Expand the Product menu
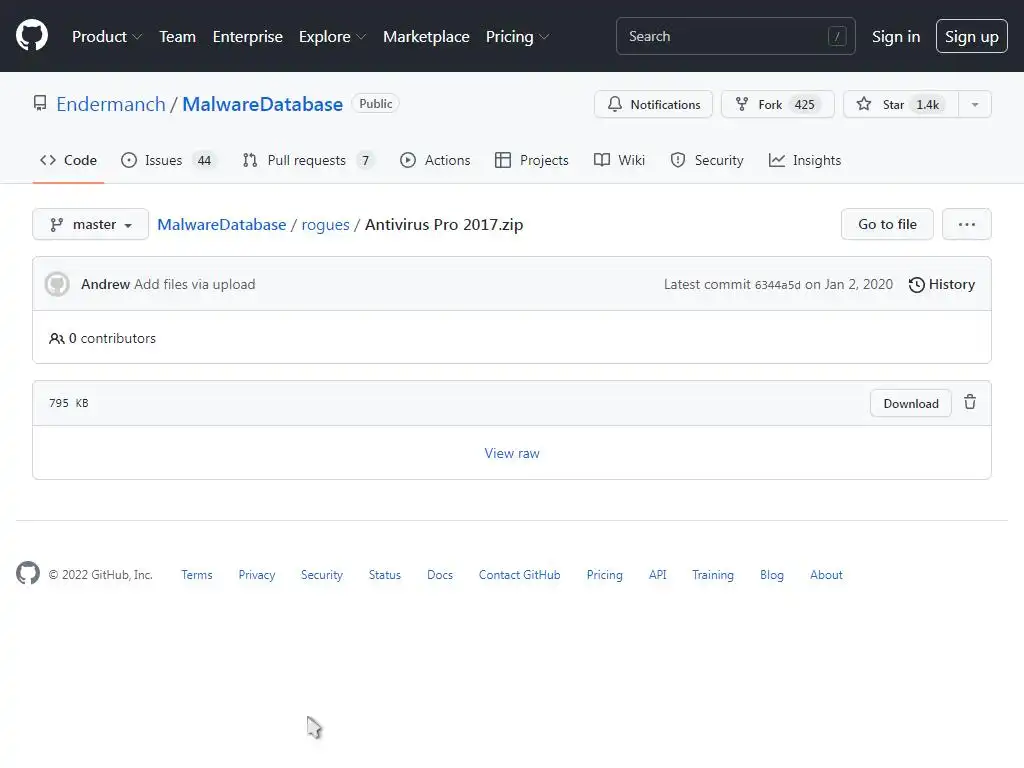 click(x=107, y=37)
